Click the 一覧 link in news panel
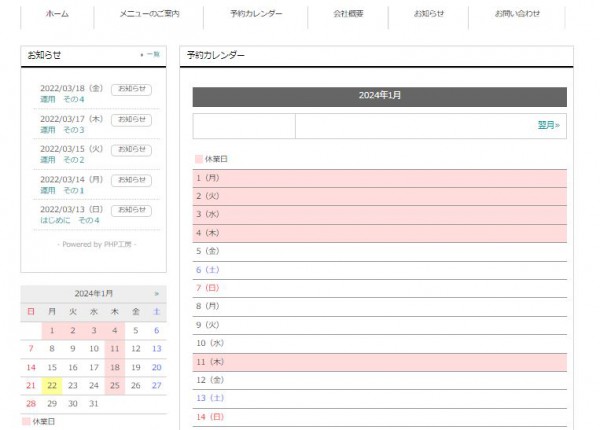Viewport: 600px width, 430px height. tap(151, 54)
